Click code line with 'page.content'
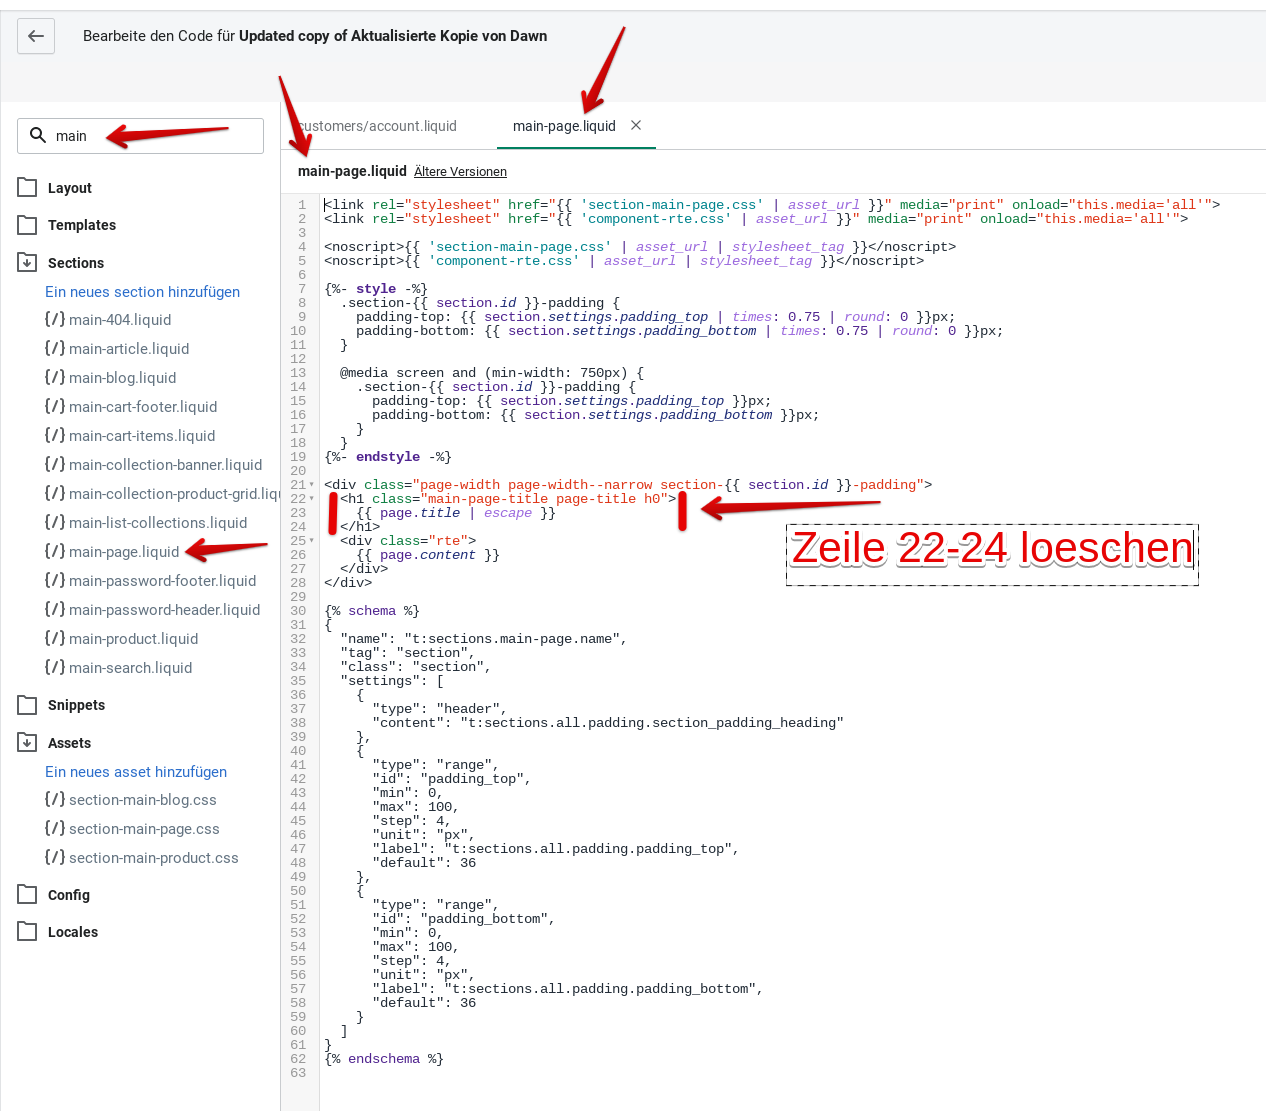The image size is (1266, 1111). point(428,555)
